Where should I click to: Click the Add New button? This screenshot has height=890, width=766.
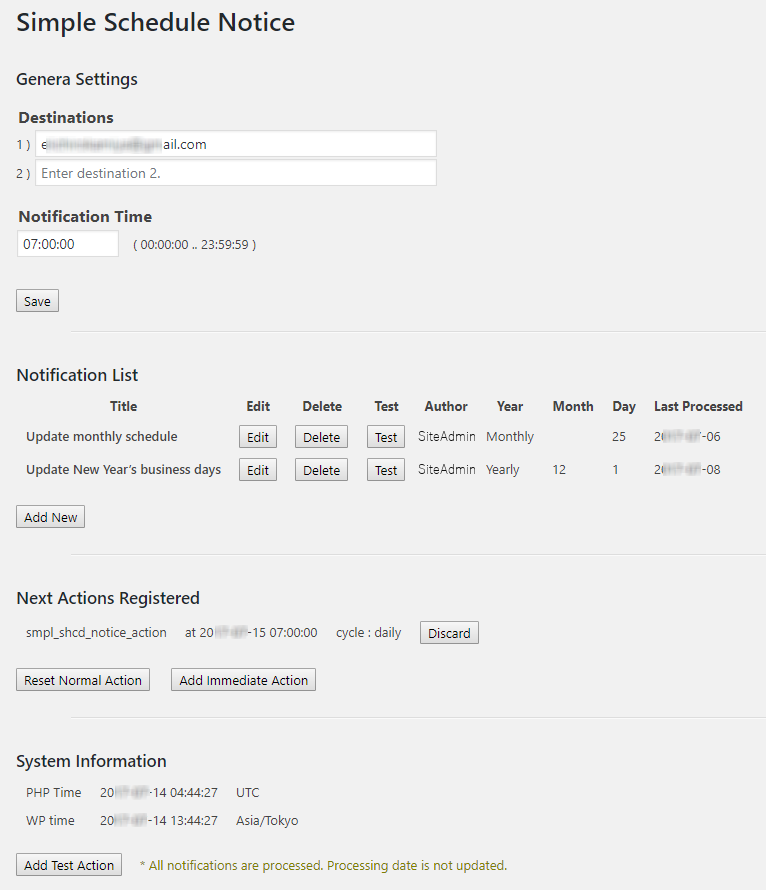pyautogui.click(x=50, y=517)
